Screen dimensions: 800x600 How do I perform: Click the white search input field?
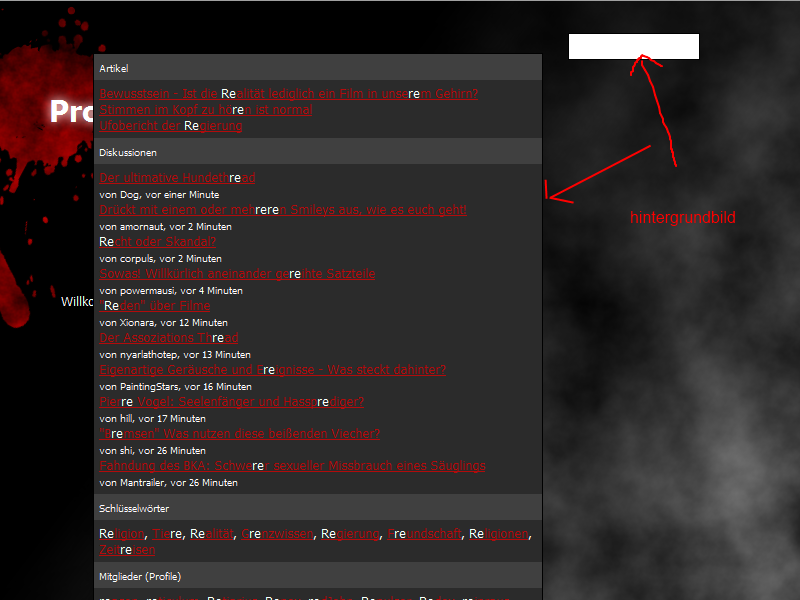pyautogui.click(x=634, y=46)
